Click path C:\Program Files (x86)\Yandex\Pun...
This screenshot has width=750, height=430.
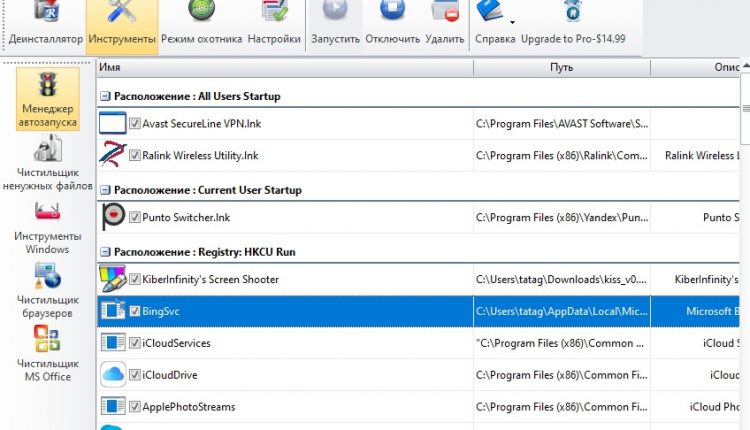(562, 217)
